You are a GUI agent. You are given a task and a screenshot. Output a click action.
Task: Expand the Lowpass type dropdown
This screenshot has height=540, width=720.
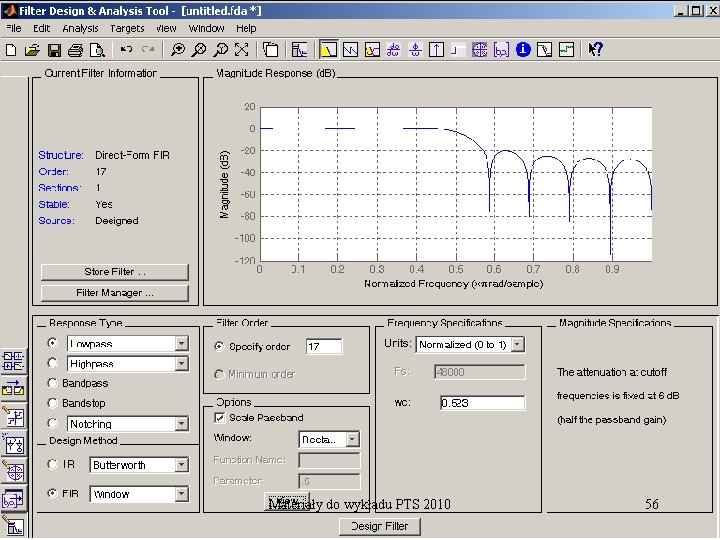coord(181,343)
